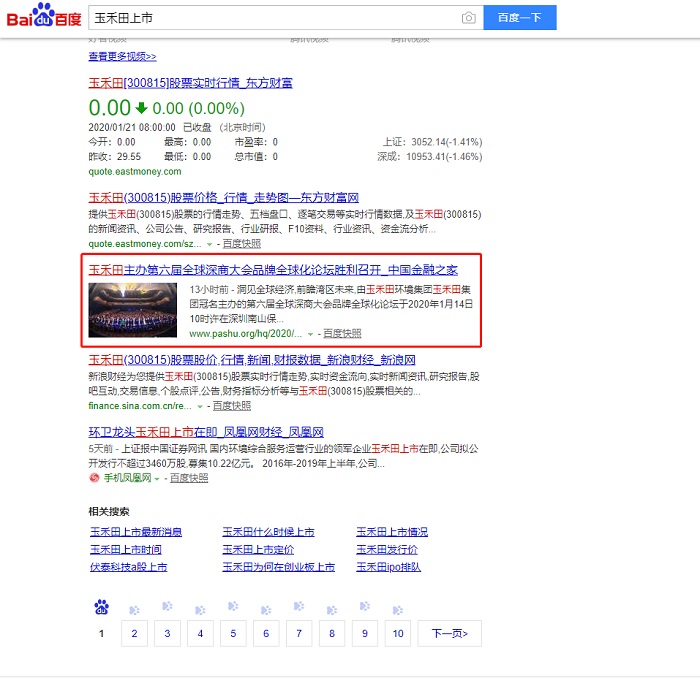Click the paw icon above page 10
700x678 pixels.
pyautogui.click(x=398, y=610)
